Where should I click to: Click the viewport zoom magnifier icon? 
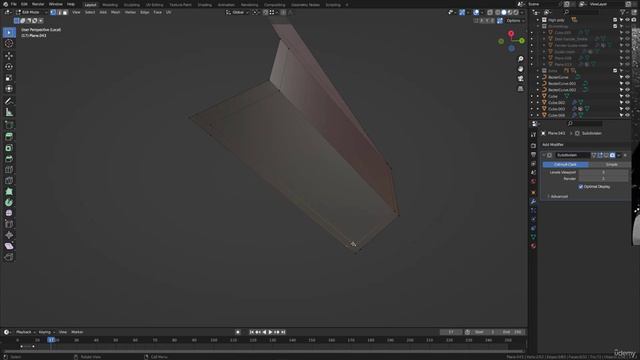pos(520,59)
